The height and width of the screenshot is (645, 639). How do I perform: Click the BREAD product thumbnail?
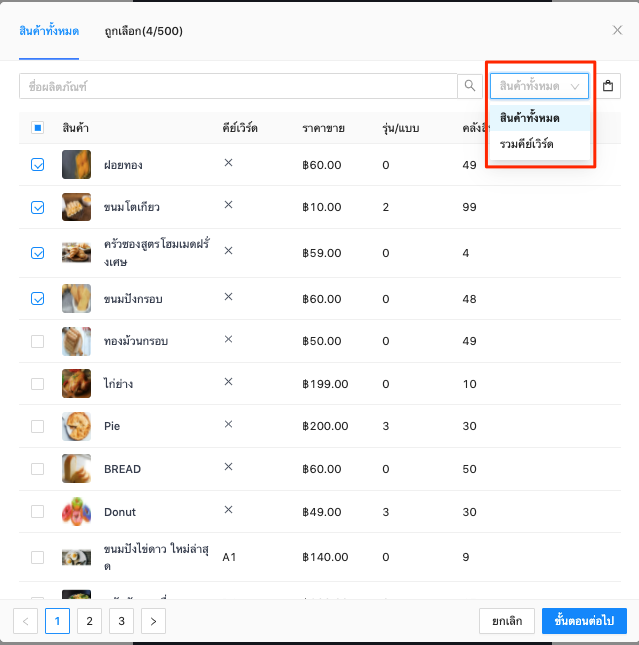coord(76,469)
